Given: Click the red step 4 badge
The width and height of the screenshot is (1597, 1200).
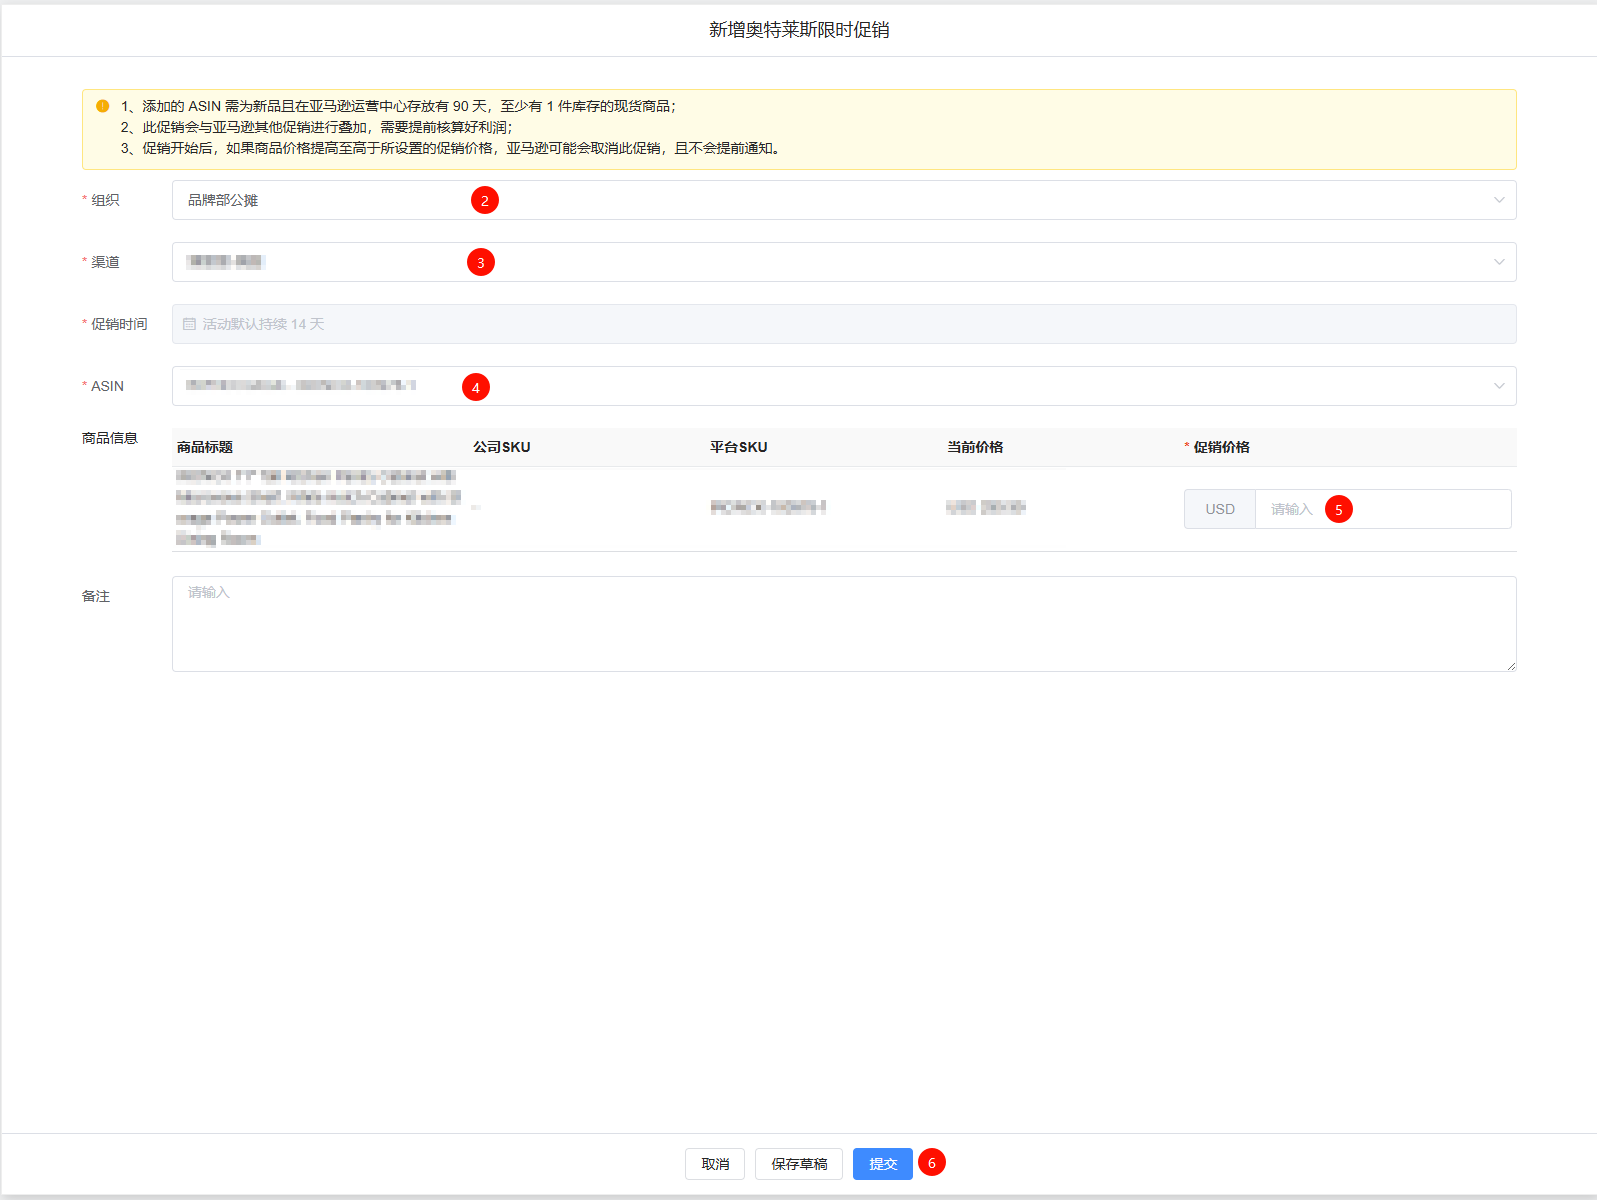Looking at the screenshot, I should coord(476,387).
